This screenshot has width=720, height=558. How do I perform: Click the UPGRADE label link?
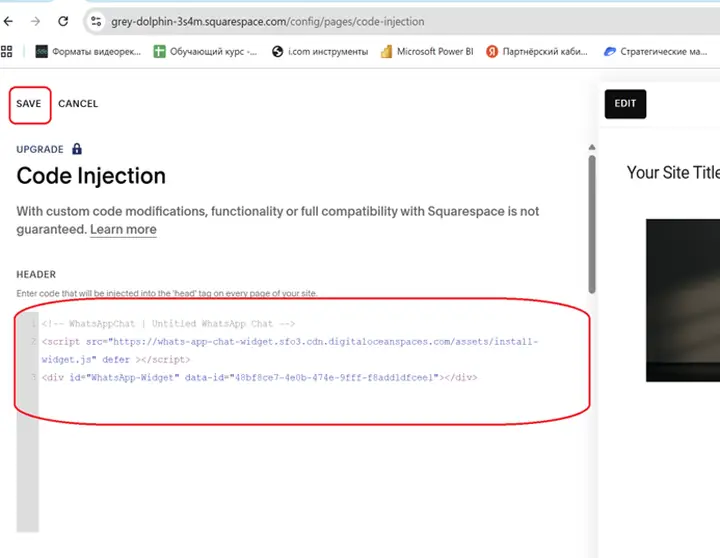pyautogui.click(x=40, y=149)
